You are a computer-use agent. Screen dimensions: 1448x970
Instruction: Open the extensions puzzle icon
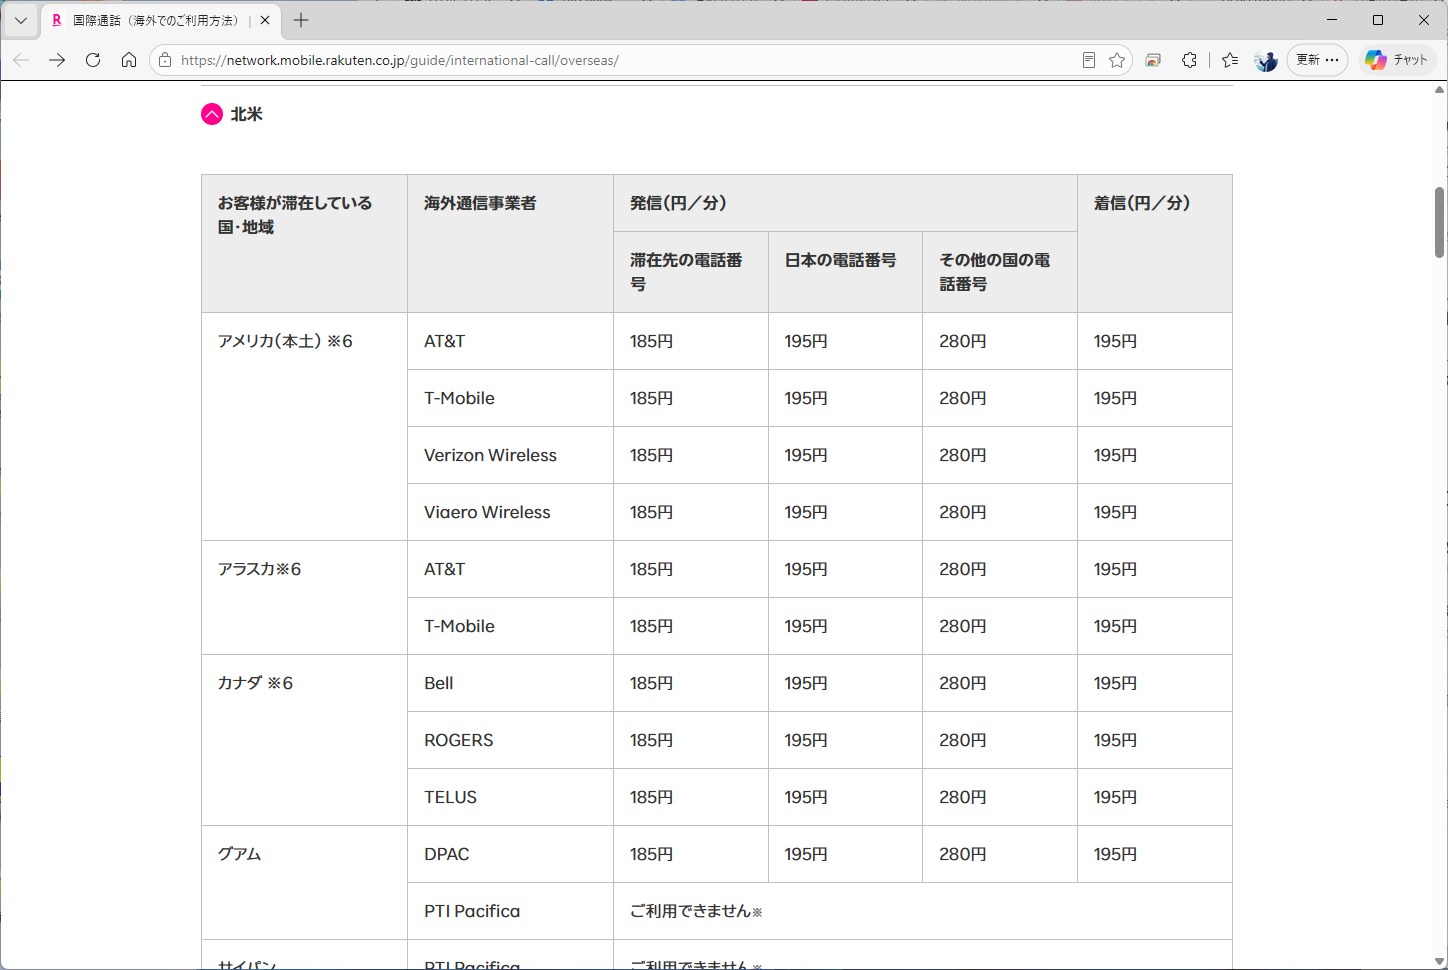pos(1189,60)
